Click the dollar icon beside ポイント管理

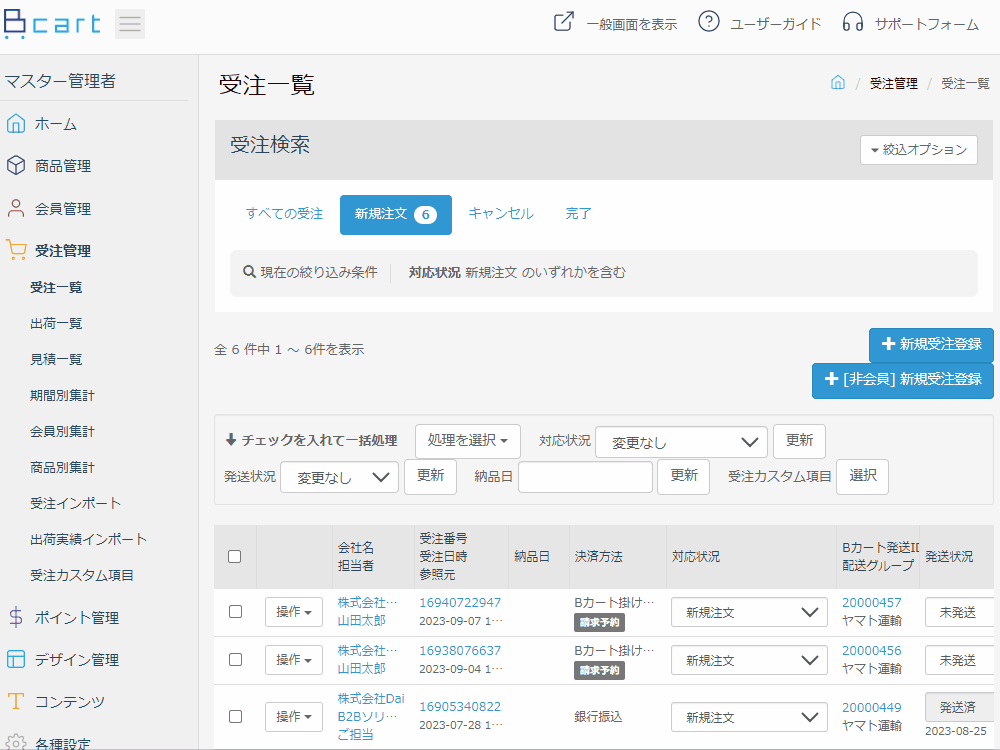click(x=16, y=617)
